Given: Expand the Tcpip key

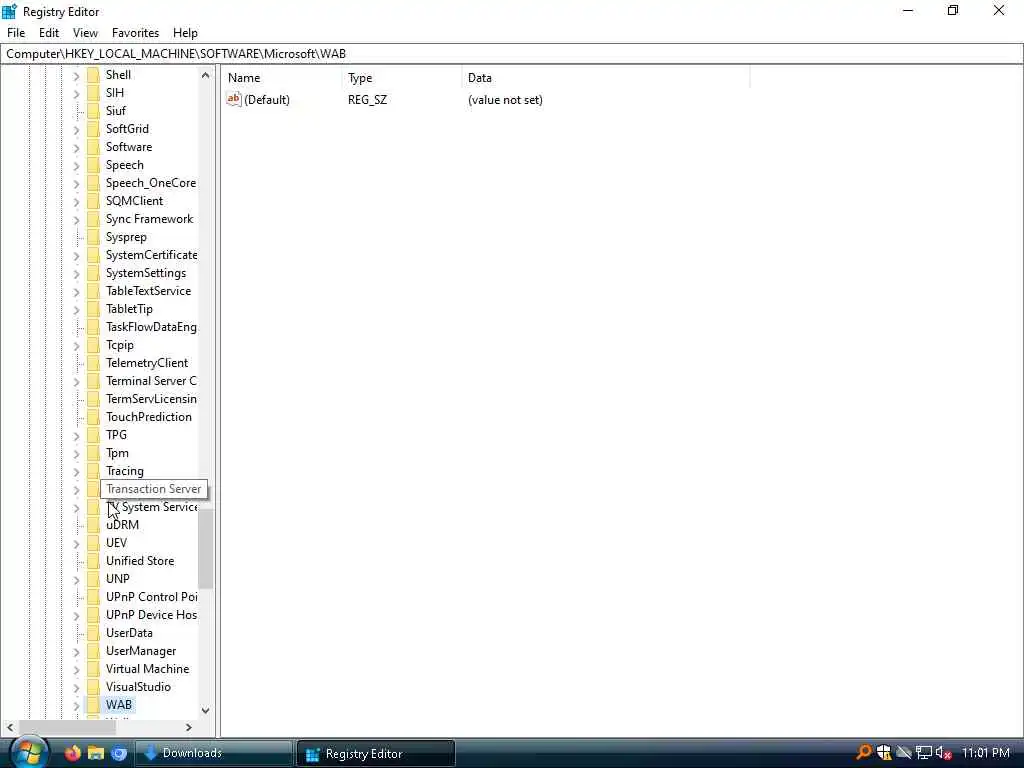Looking at the screenshot, I should tap(76, 346).
